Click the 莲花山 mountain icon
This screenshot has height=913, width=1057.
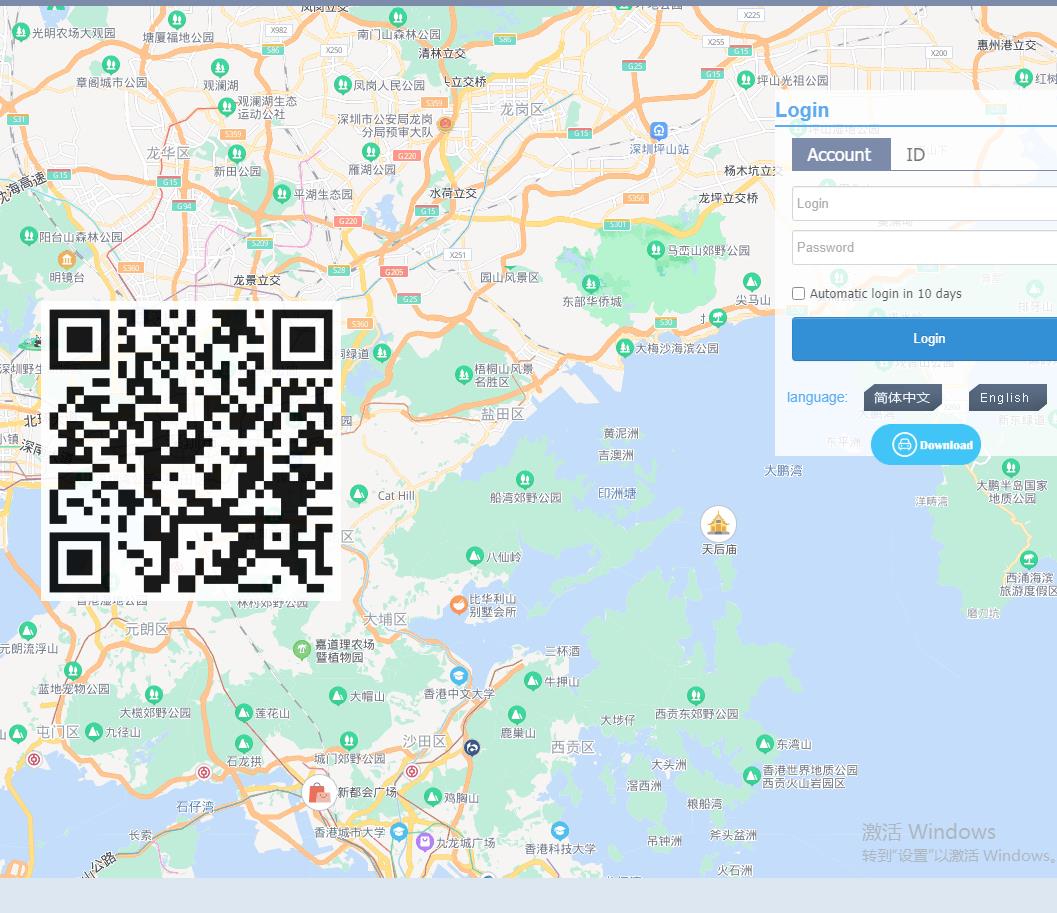click(243, 712)
